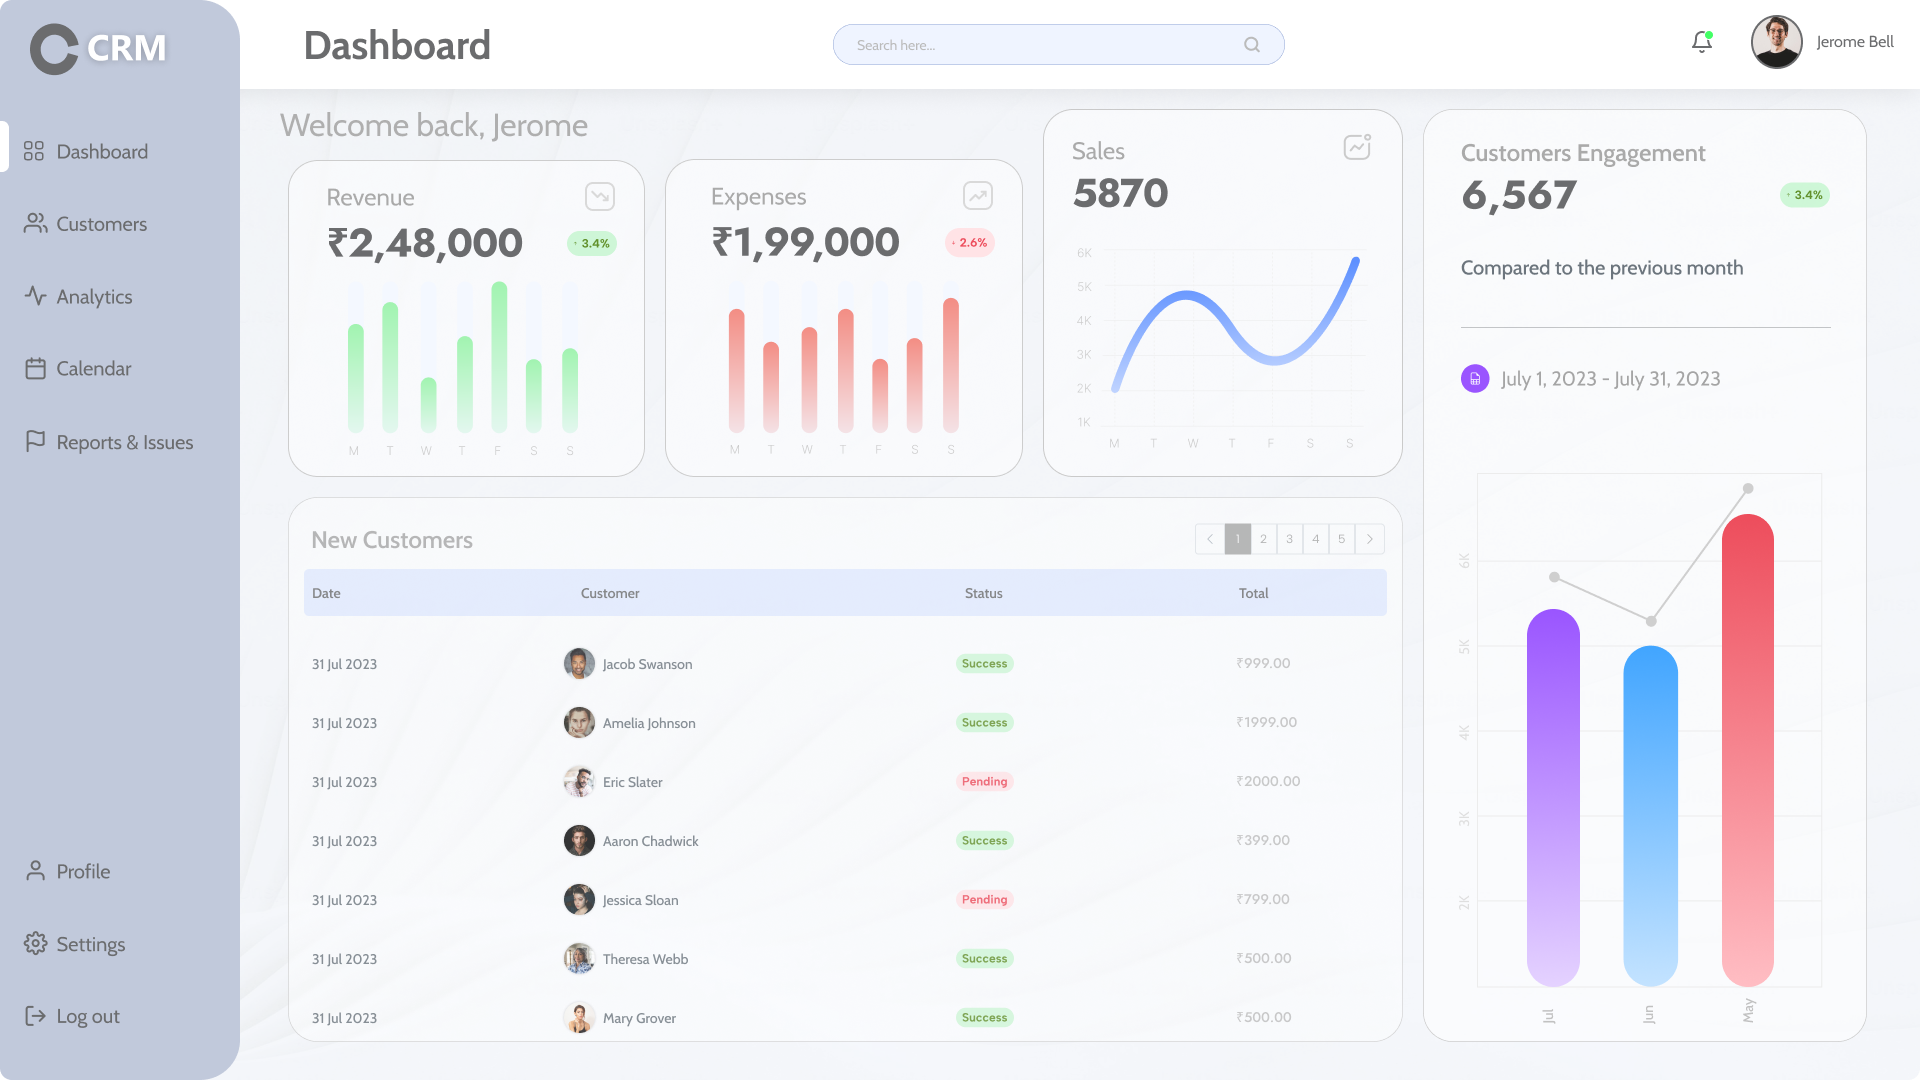Click the Success status badge for Jacob Swanson
The width and height of the screenshot is (1920, 1080).
pos(984,663)
